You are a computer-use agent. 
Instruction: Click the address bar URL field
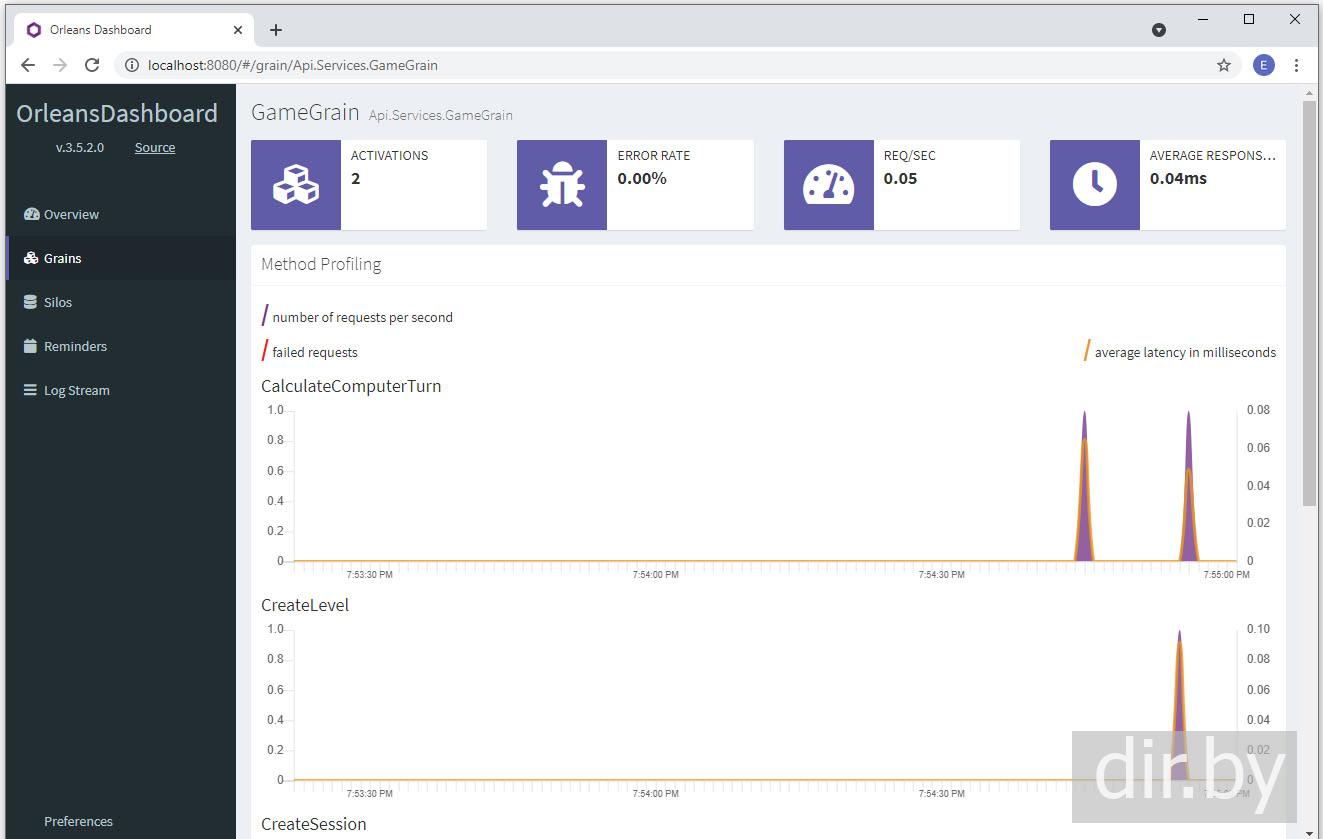(600, 65)
